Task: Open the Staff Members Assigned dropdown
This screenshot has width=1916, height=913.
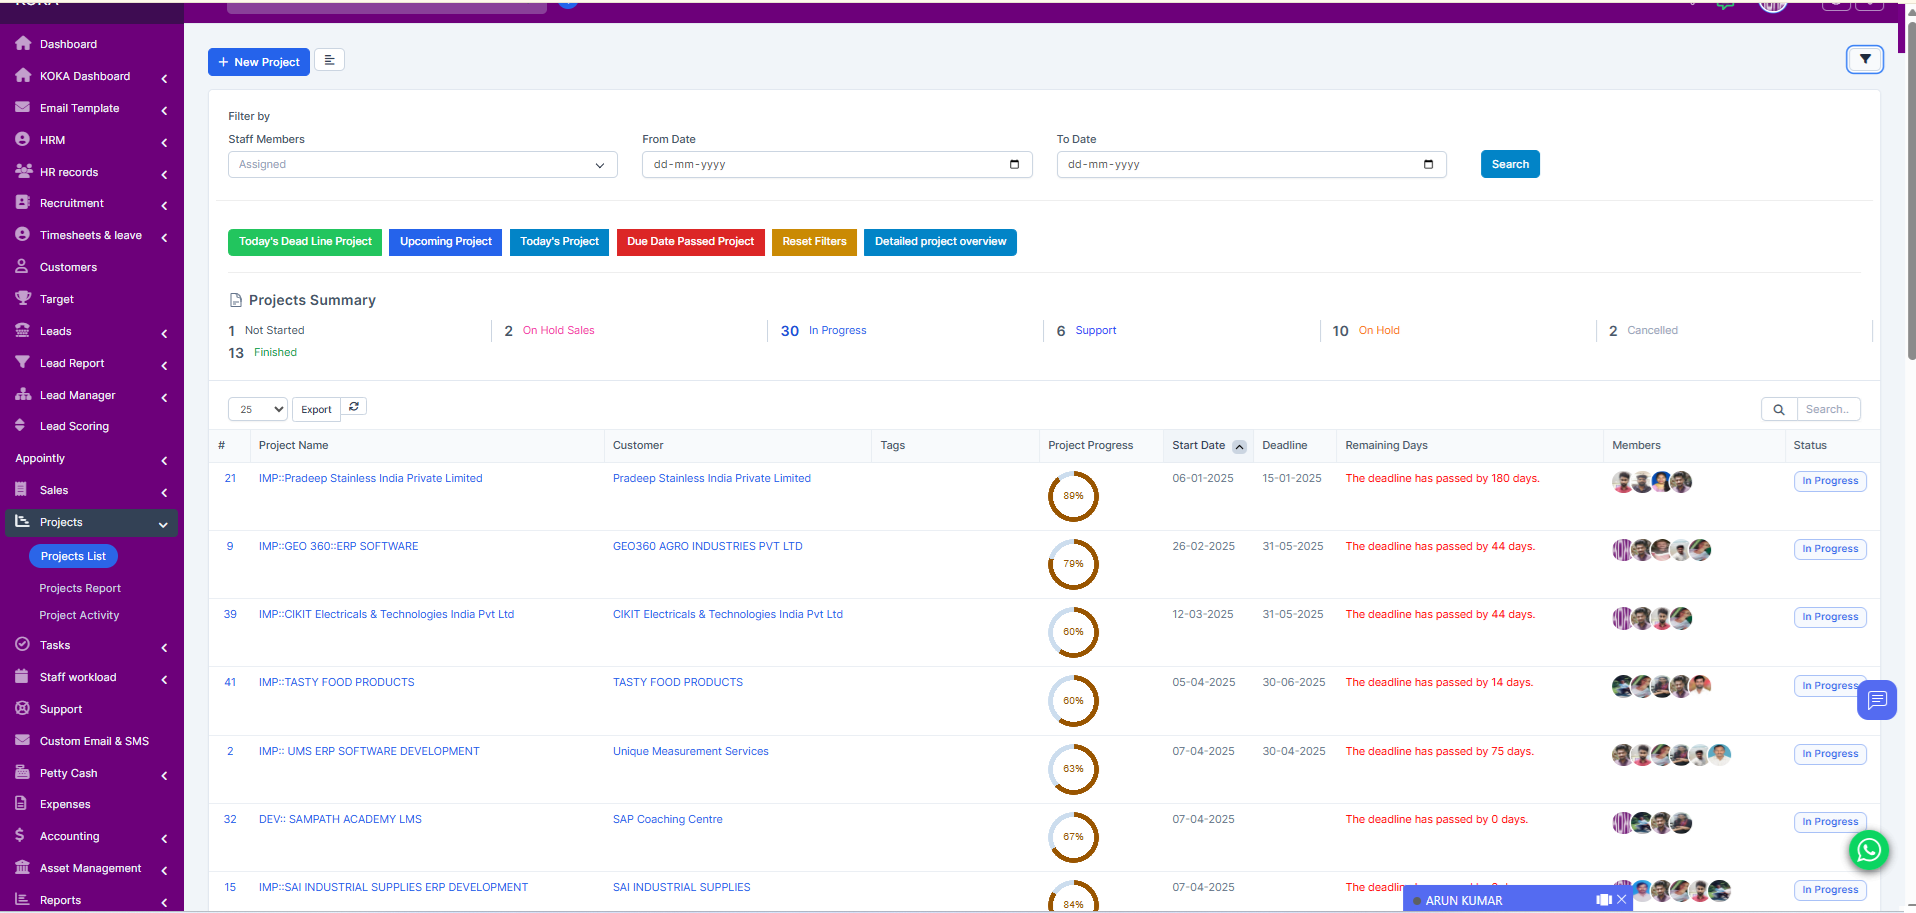Action: pyautogui.click(x=422, y=165)
